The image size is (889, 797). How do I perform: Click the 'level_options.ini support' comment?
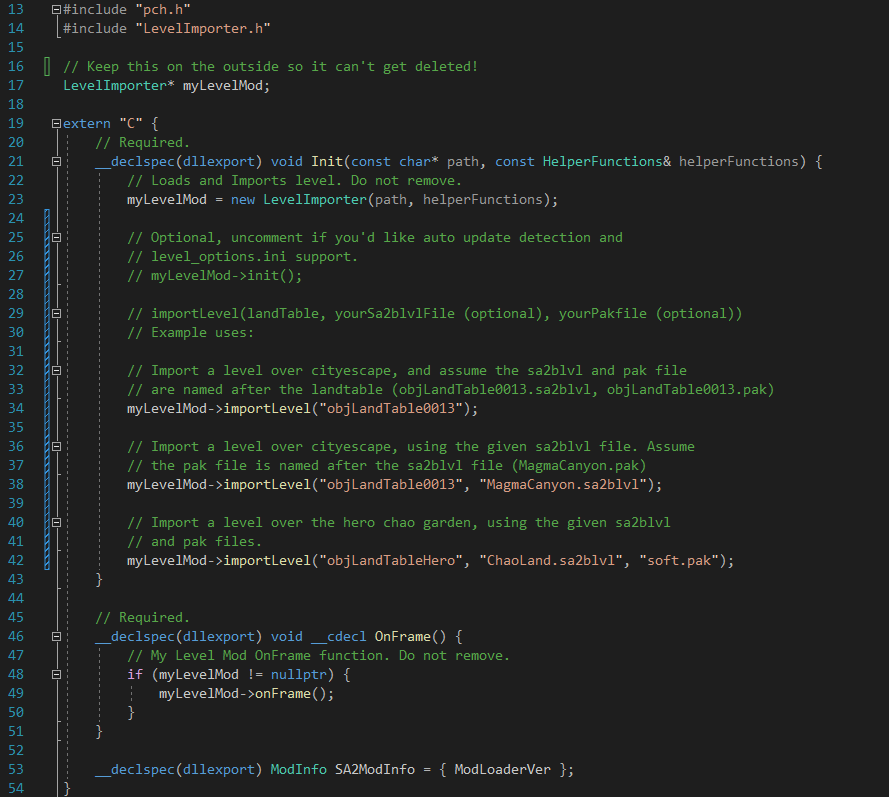242,256
